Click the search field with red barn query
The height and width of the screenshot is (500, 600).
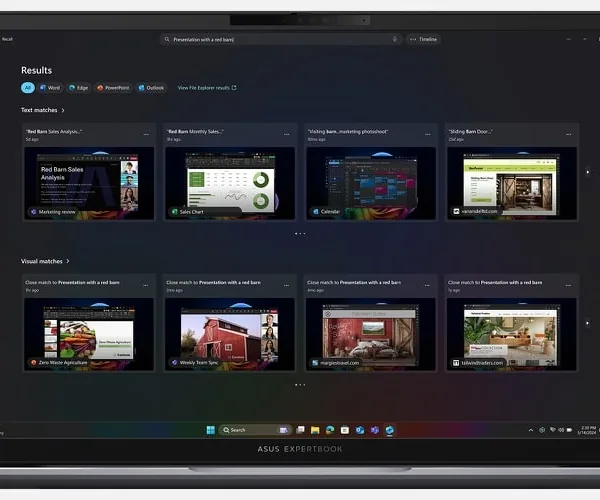pos(281,39)
